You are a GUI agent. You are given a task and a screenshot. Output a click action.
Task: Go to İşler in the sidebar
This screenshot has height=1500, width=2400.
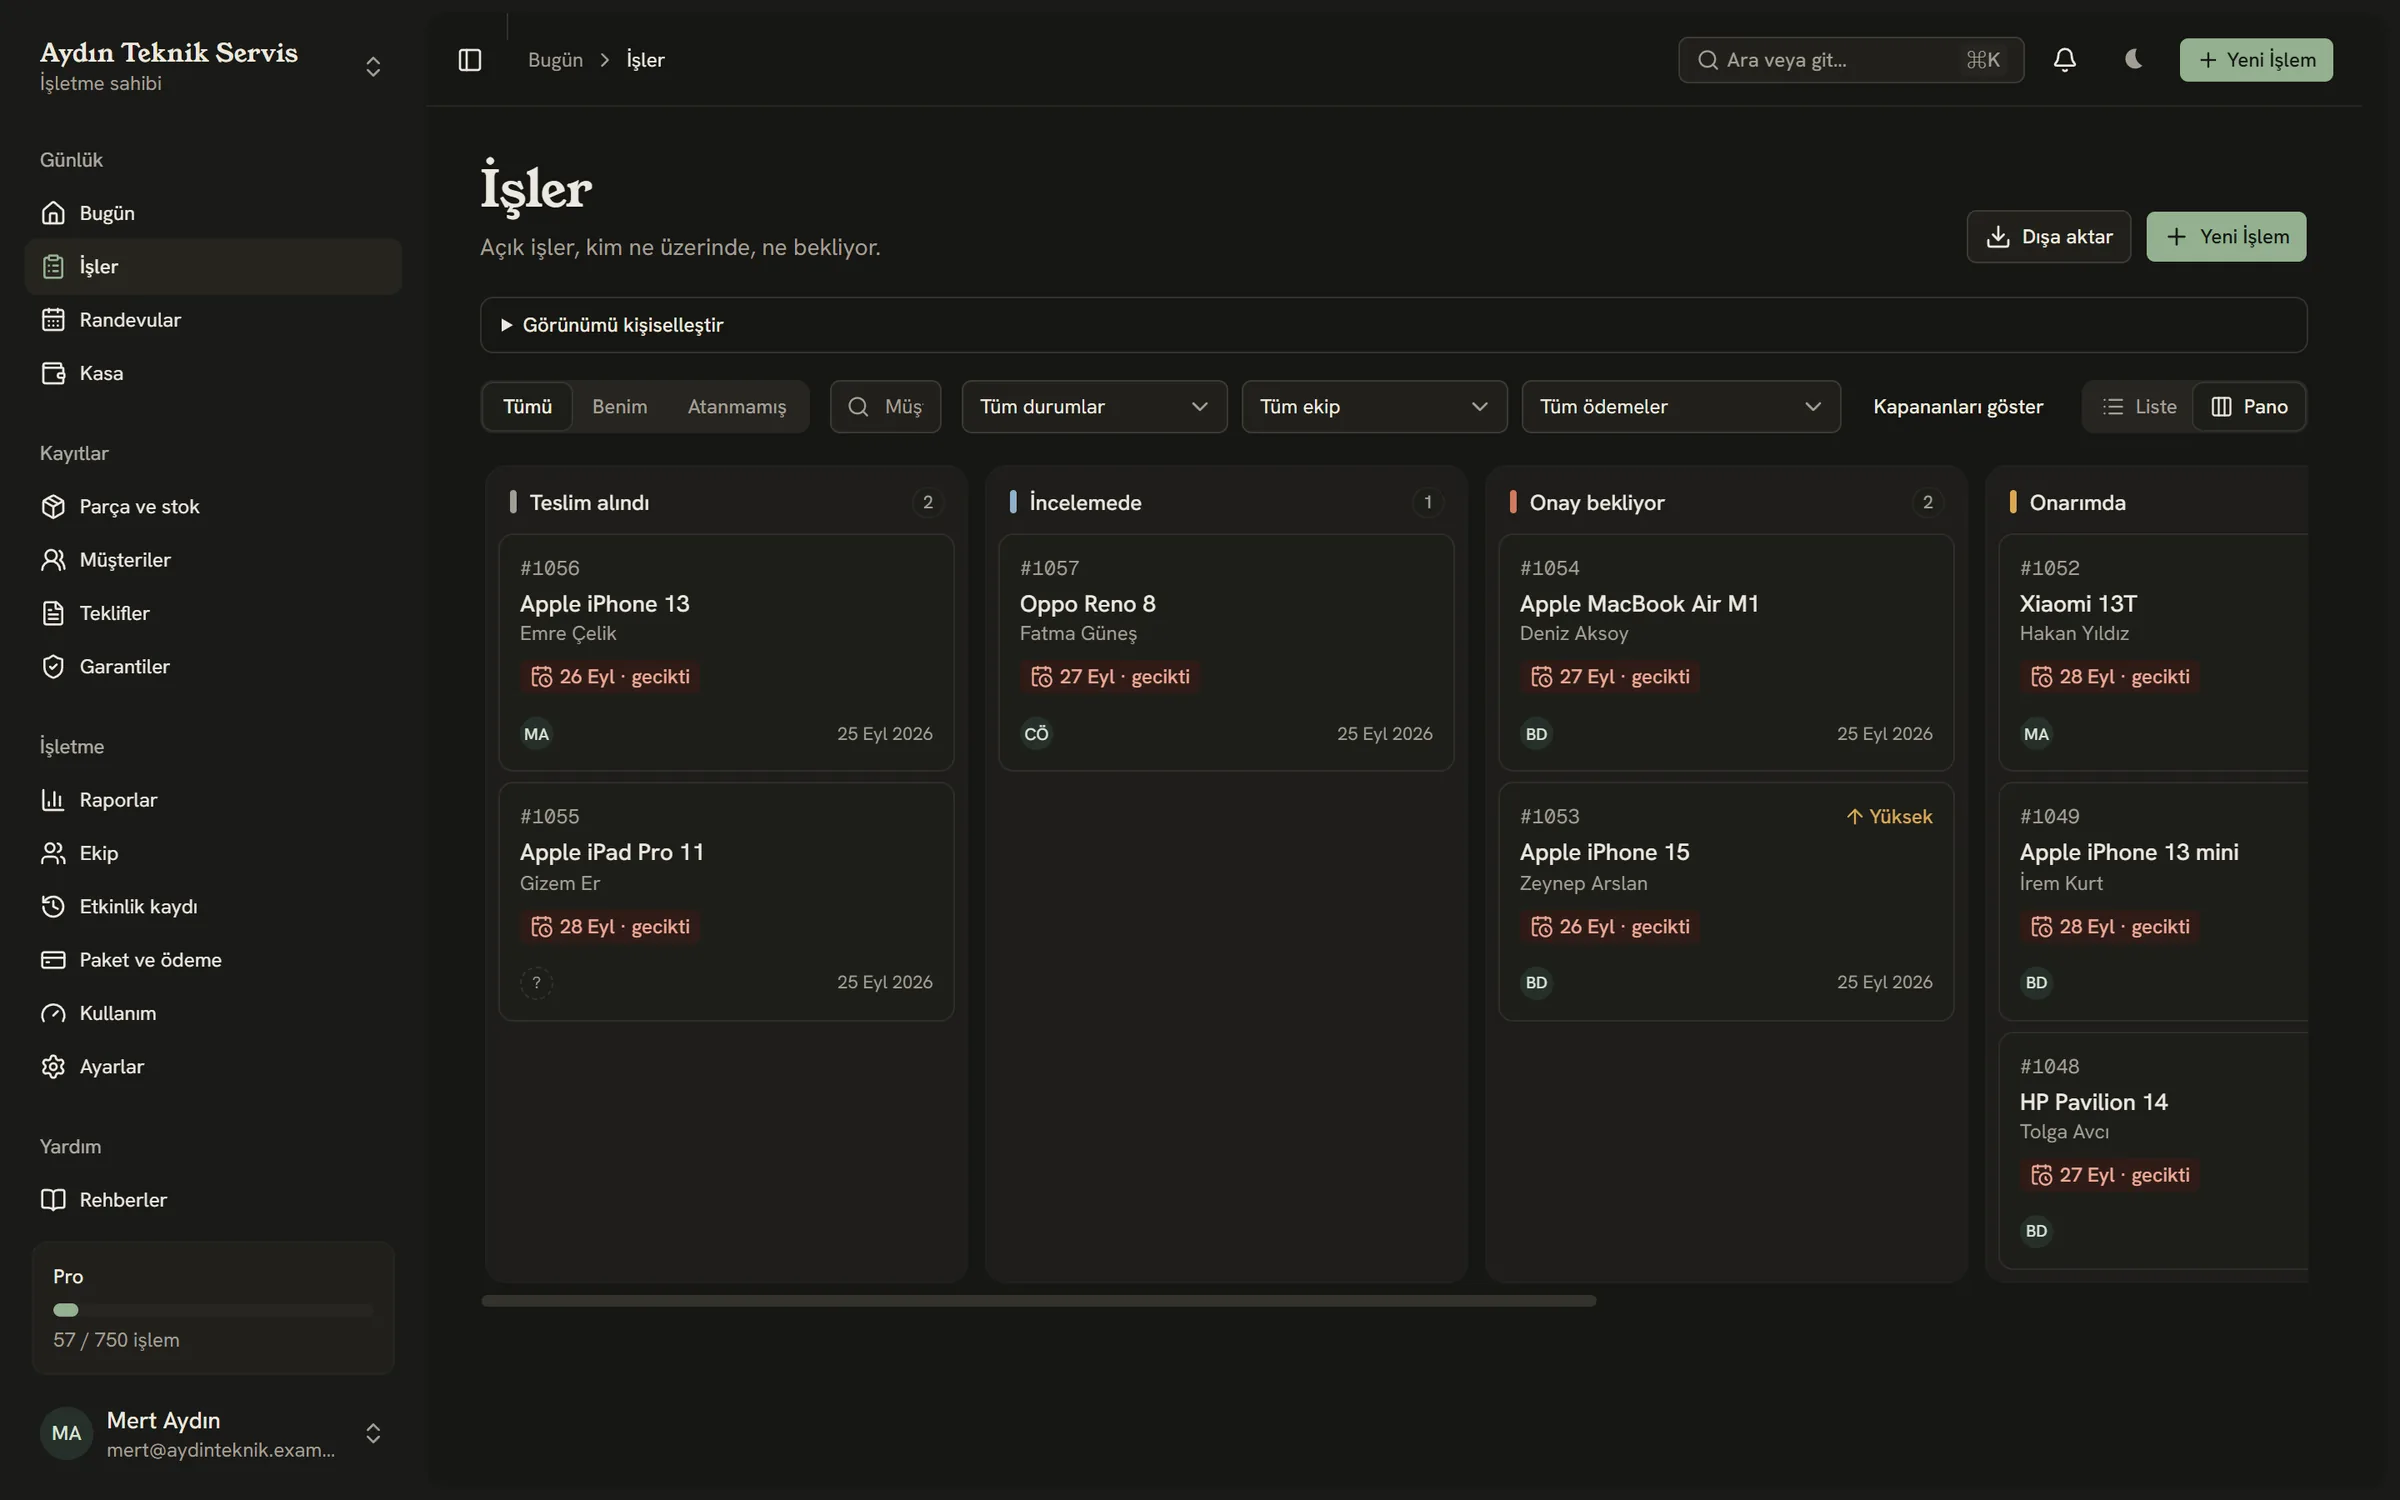(x=213, y=266)
